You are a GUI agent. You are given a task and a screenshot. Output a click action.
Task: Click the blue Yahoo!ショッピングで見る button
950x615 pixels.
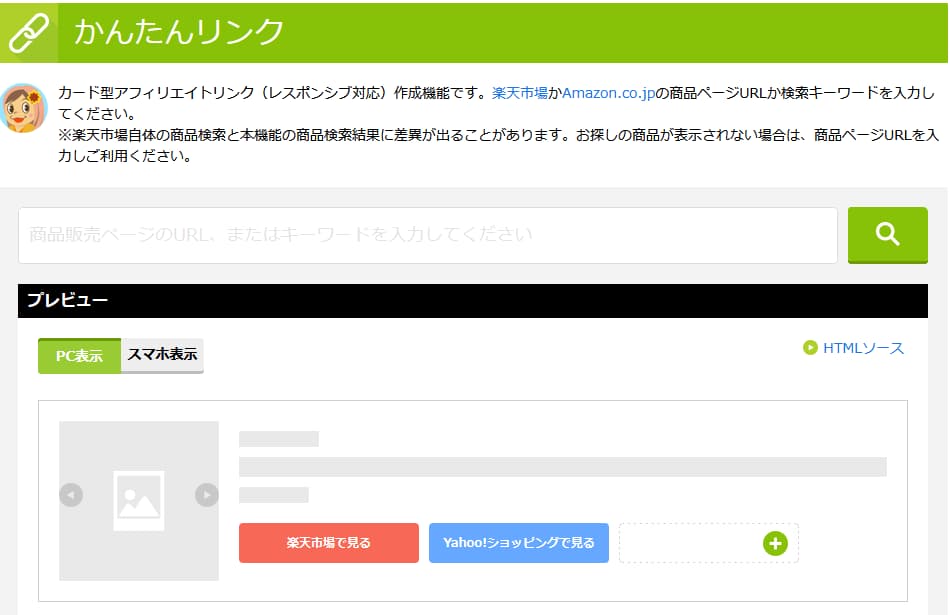pos(518,543)
